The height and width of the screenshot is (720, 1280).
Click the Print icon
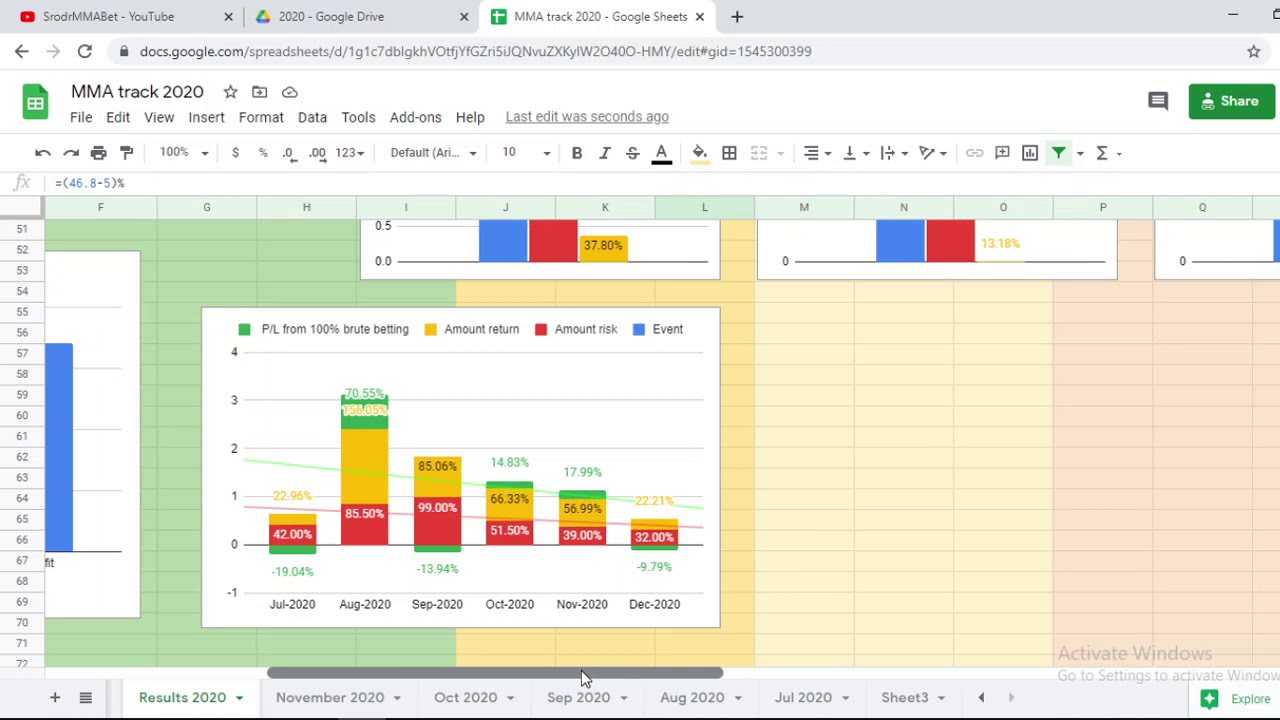tap(98, 153)
